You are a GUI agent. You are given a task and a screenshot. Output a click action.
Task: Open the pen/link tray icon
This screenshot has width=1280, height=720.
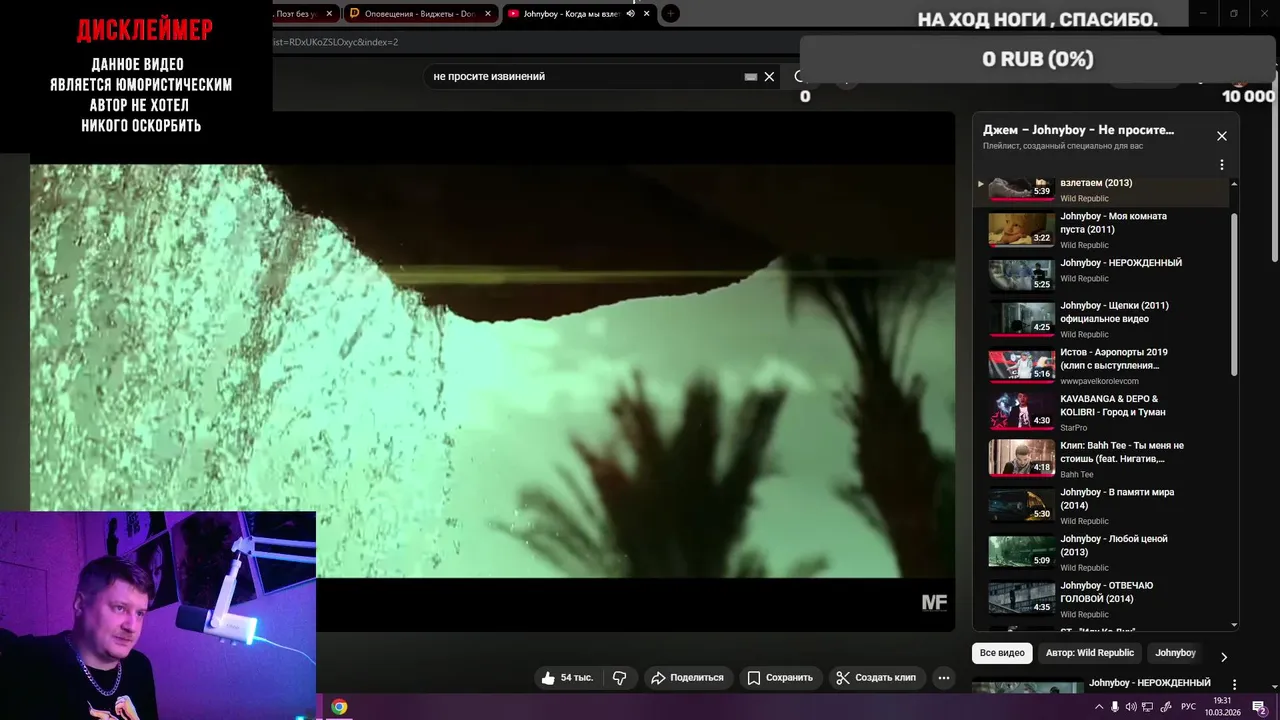pyautogui.click(x=1165, y=707)
